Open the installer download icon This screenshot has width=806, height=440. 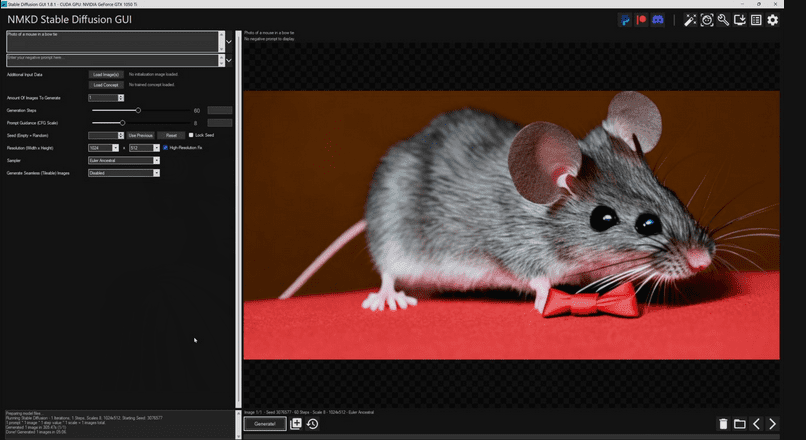coord(739,20)
